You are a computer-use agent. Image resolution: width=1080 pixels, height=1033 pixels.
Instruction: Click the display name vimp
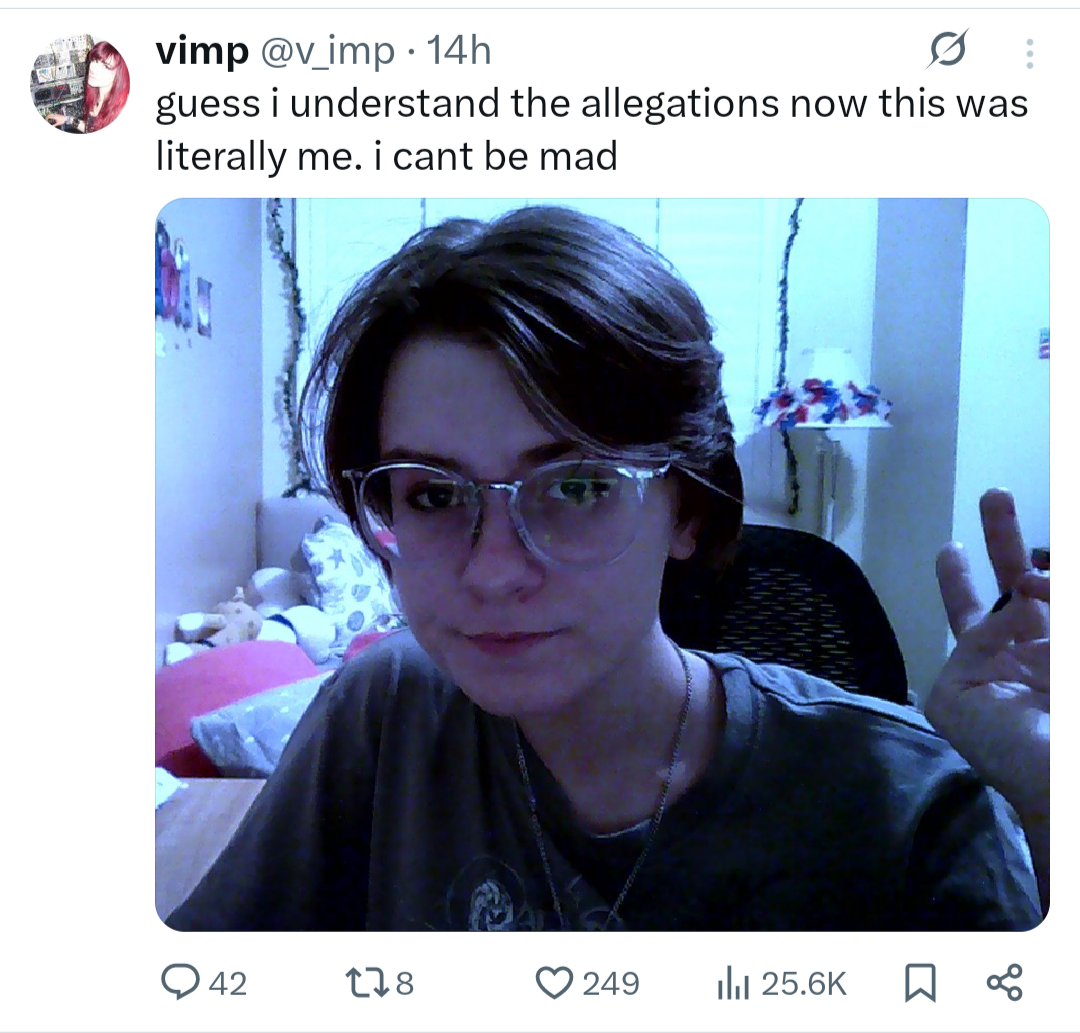(202, 51)
